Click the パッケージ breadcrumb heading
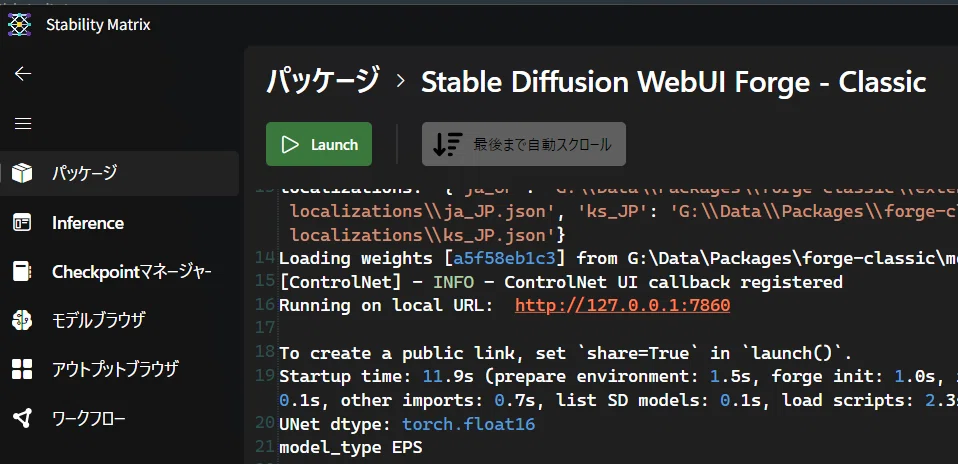 [323, 81]
